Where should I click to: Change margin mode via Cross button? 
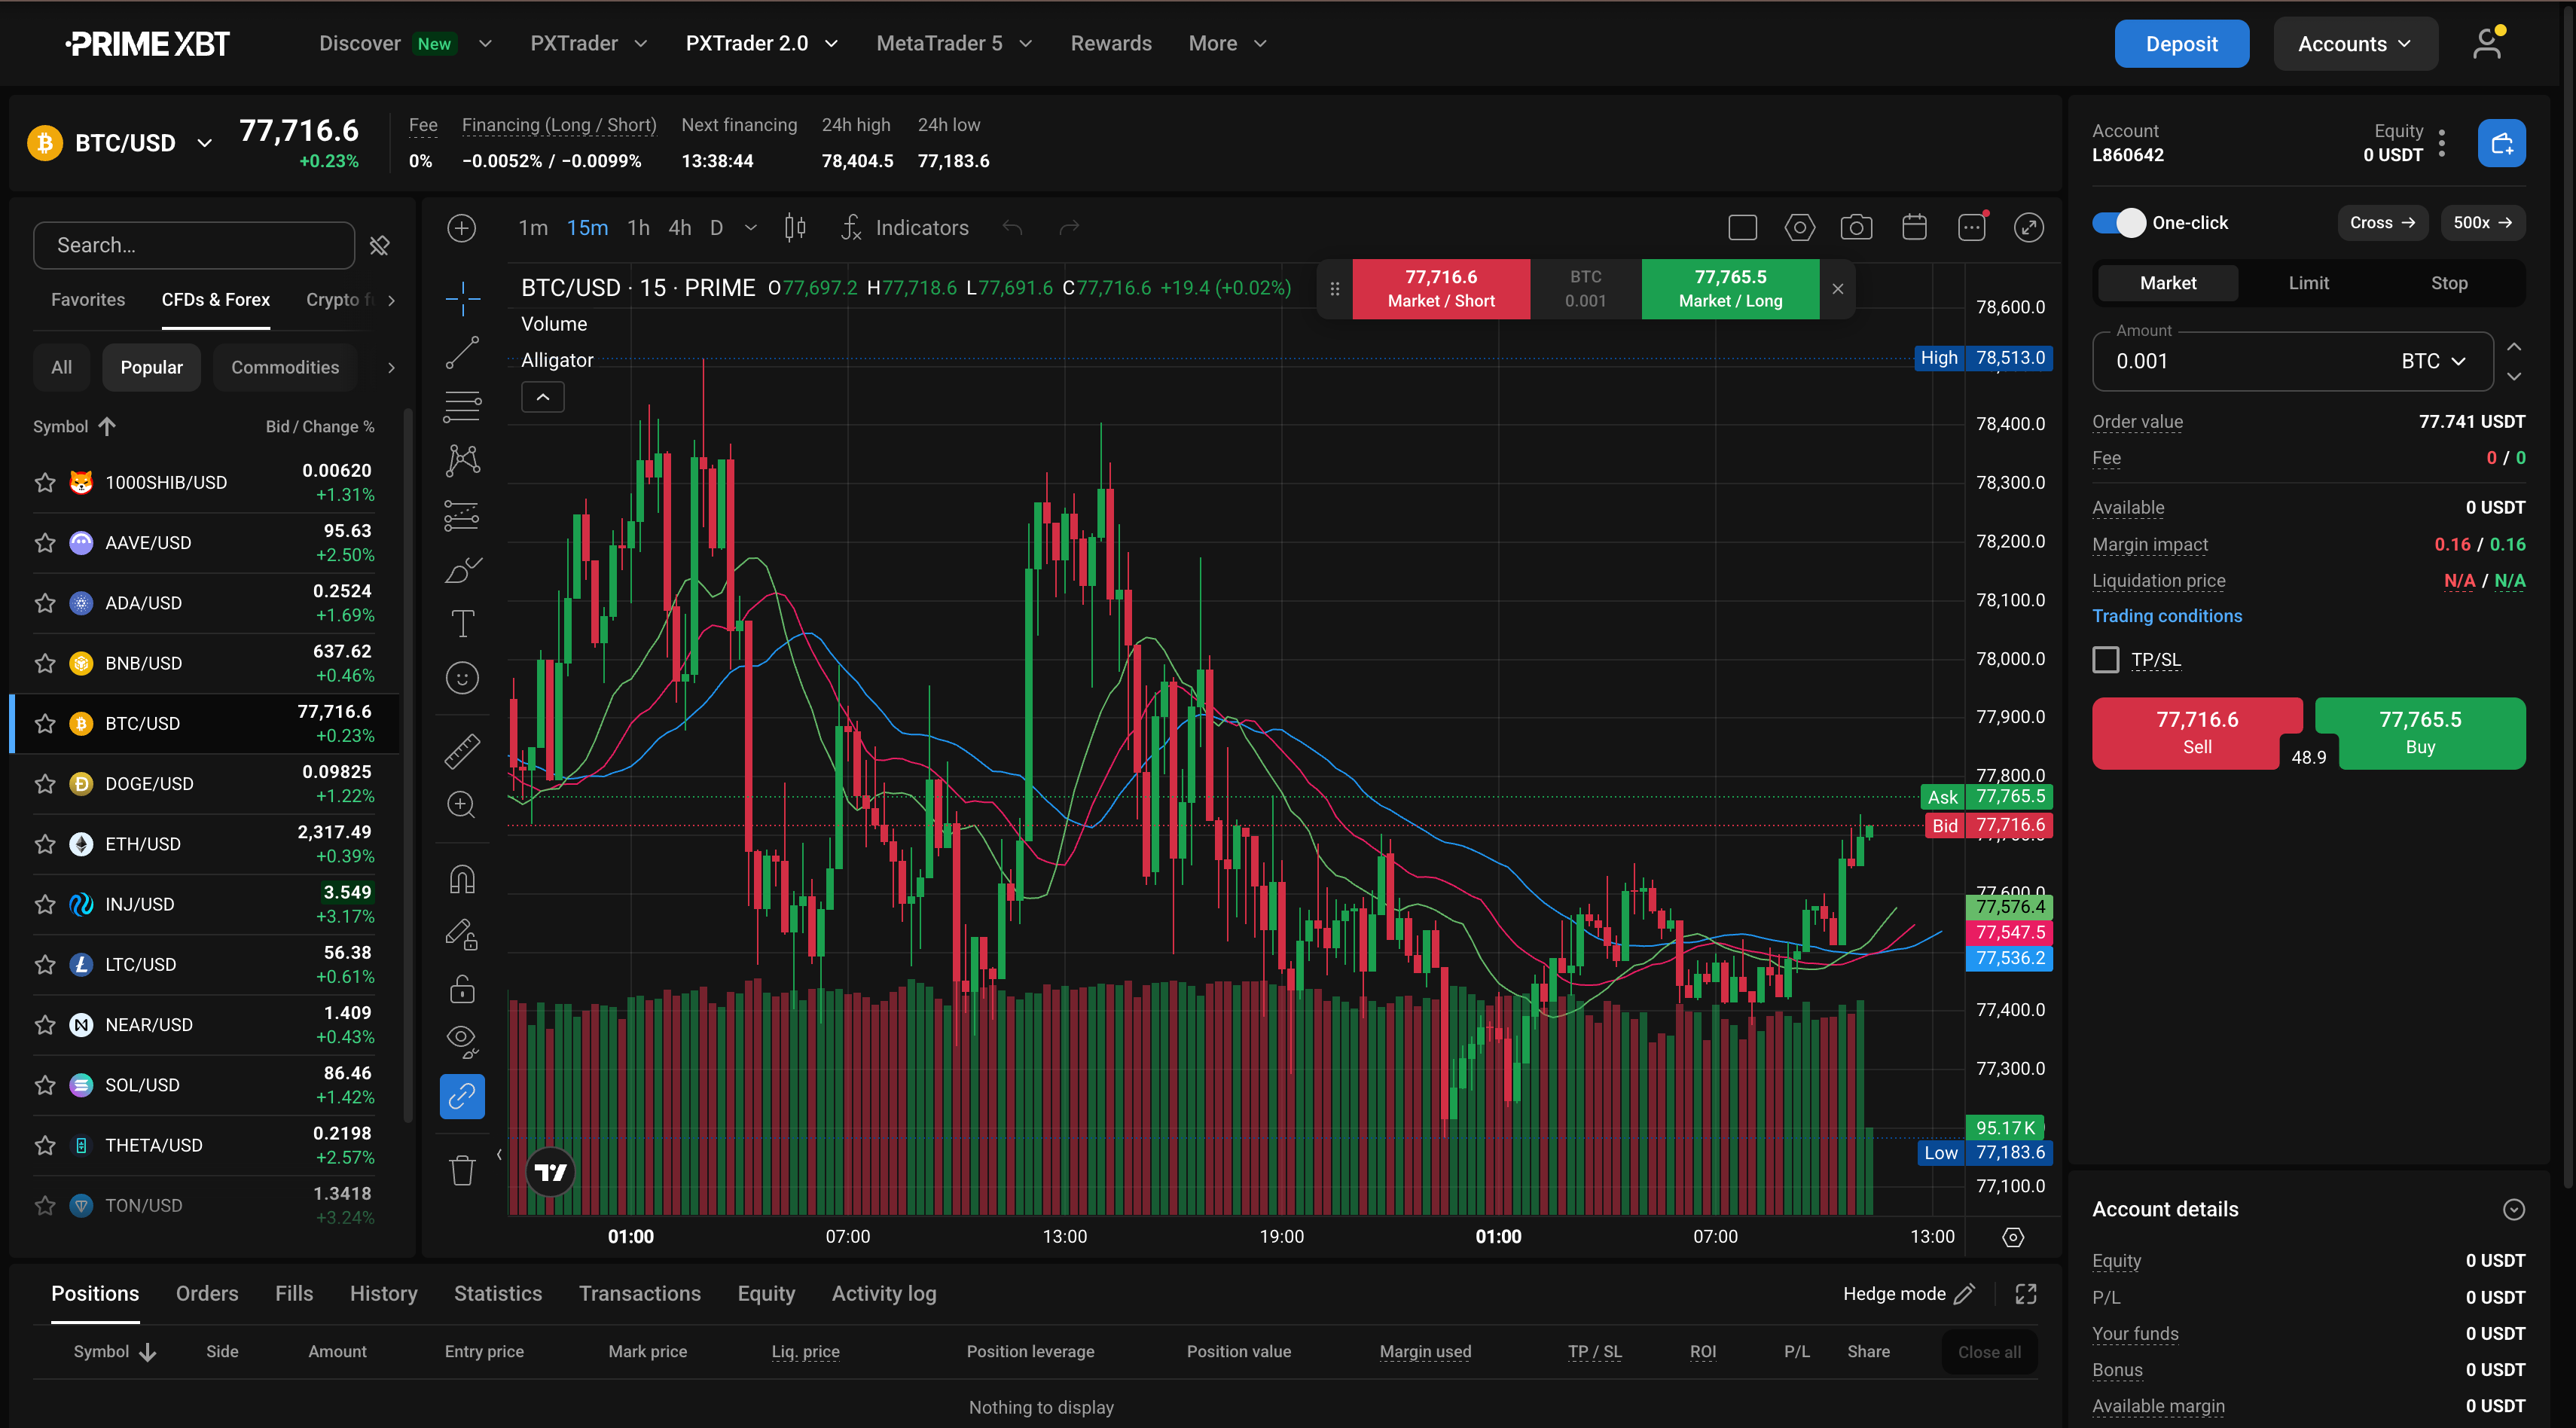[2383, 222]
